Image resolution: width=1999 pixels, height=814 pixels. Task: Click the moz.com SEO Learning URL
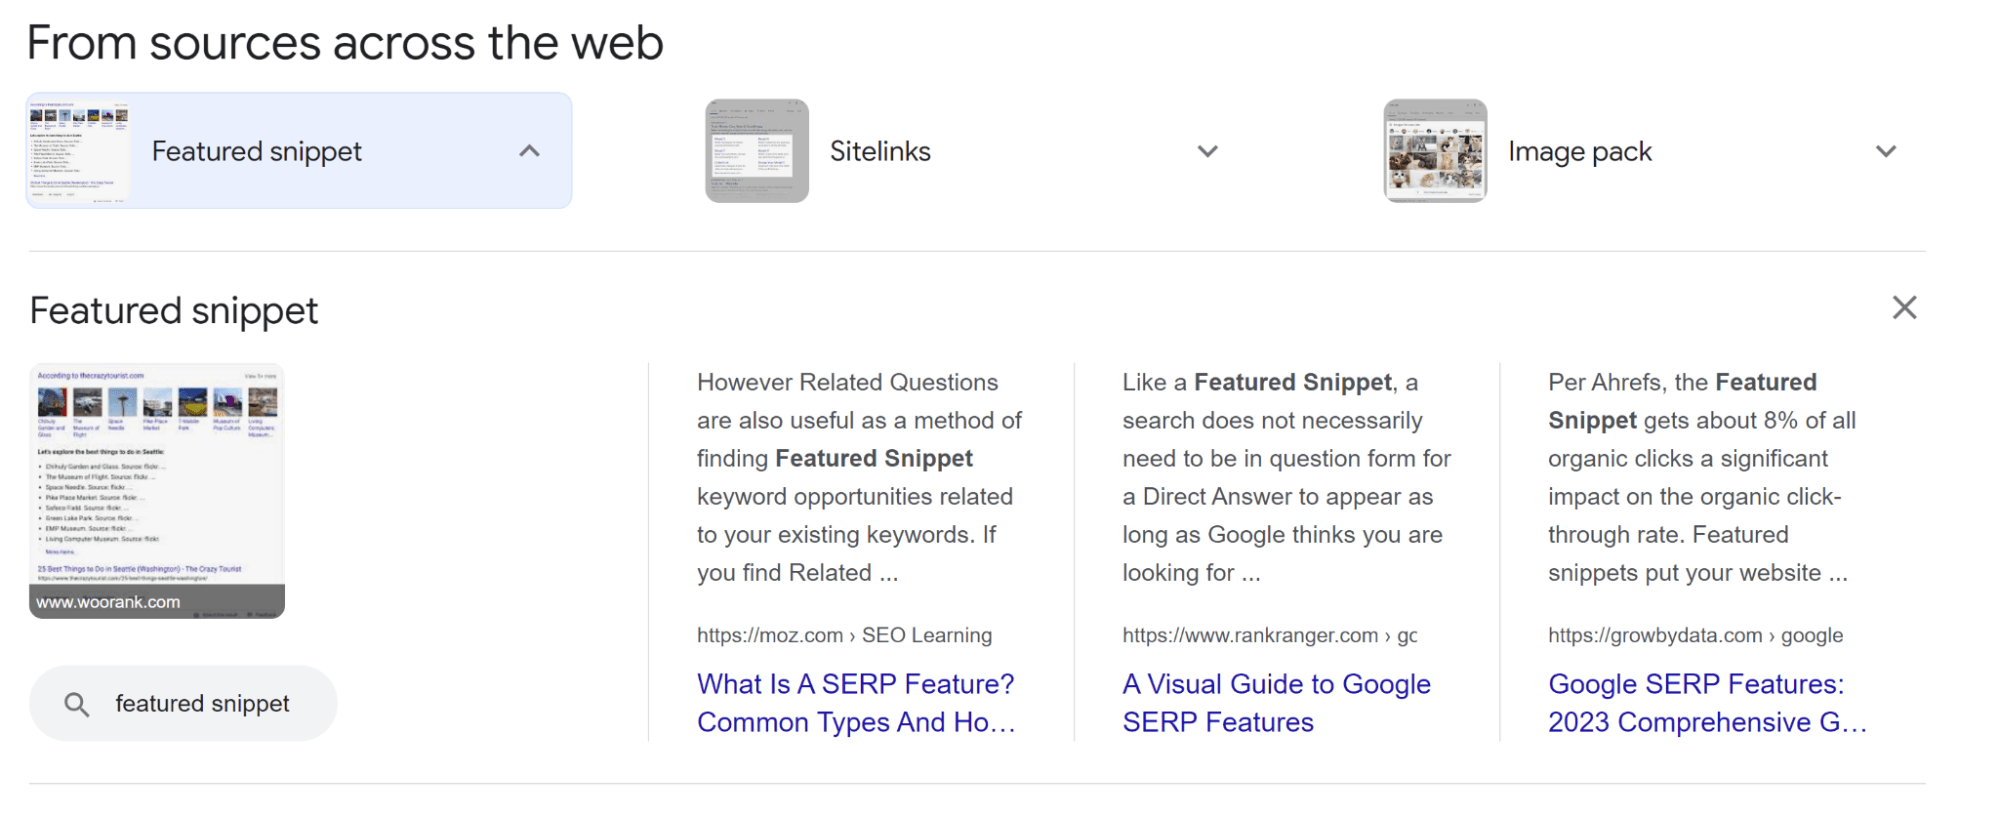coord(844,635)
